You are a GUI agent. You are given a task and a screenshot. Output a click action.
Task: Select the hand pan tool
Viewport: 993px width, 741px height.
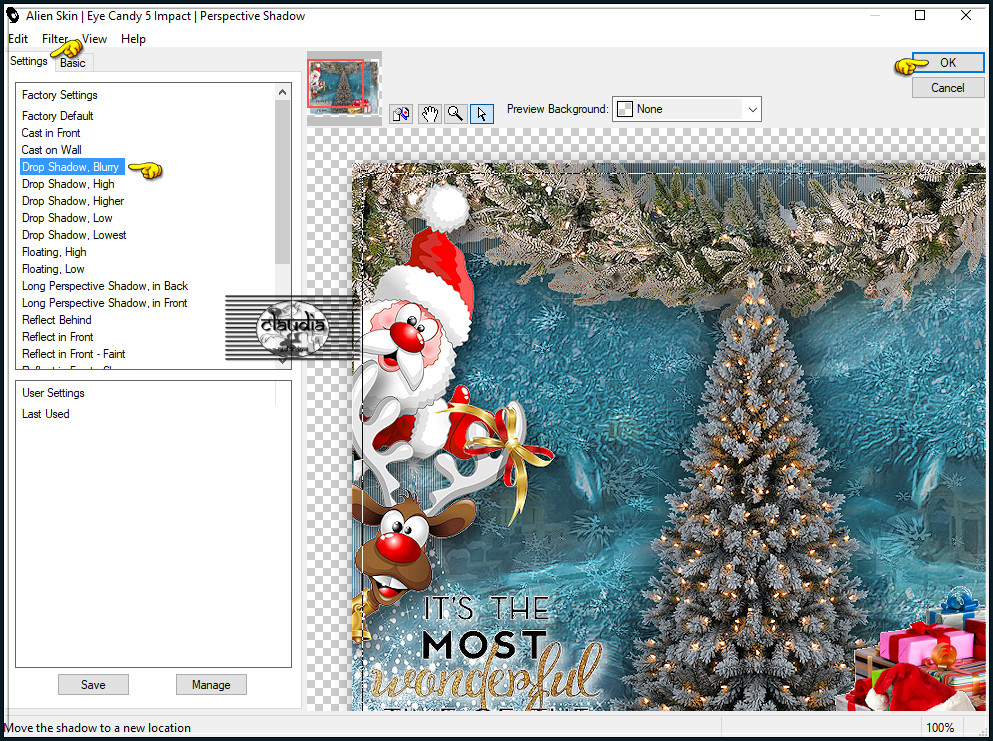430,113
